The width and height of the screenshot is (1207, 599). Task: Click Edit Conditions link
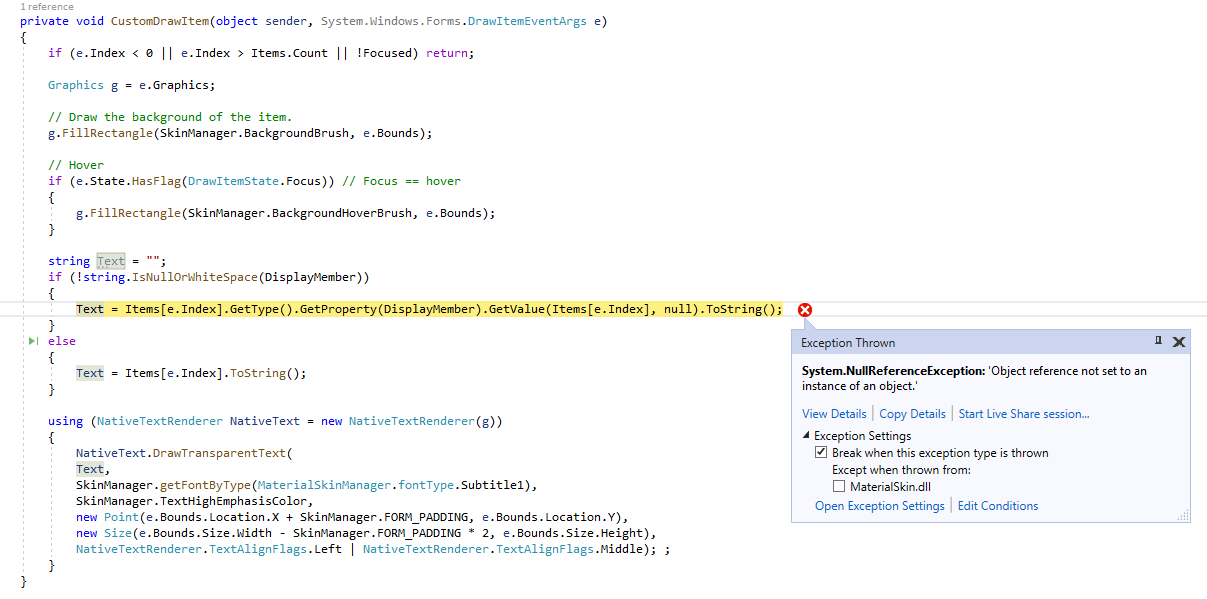(998, 506)
